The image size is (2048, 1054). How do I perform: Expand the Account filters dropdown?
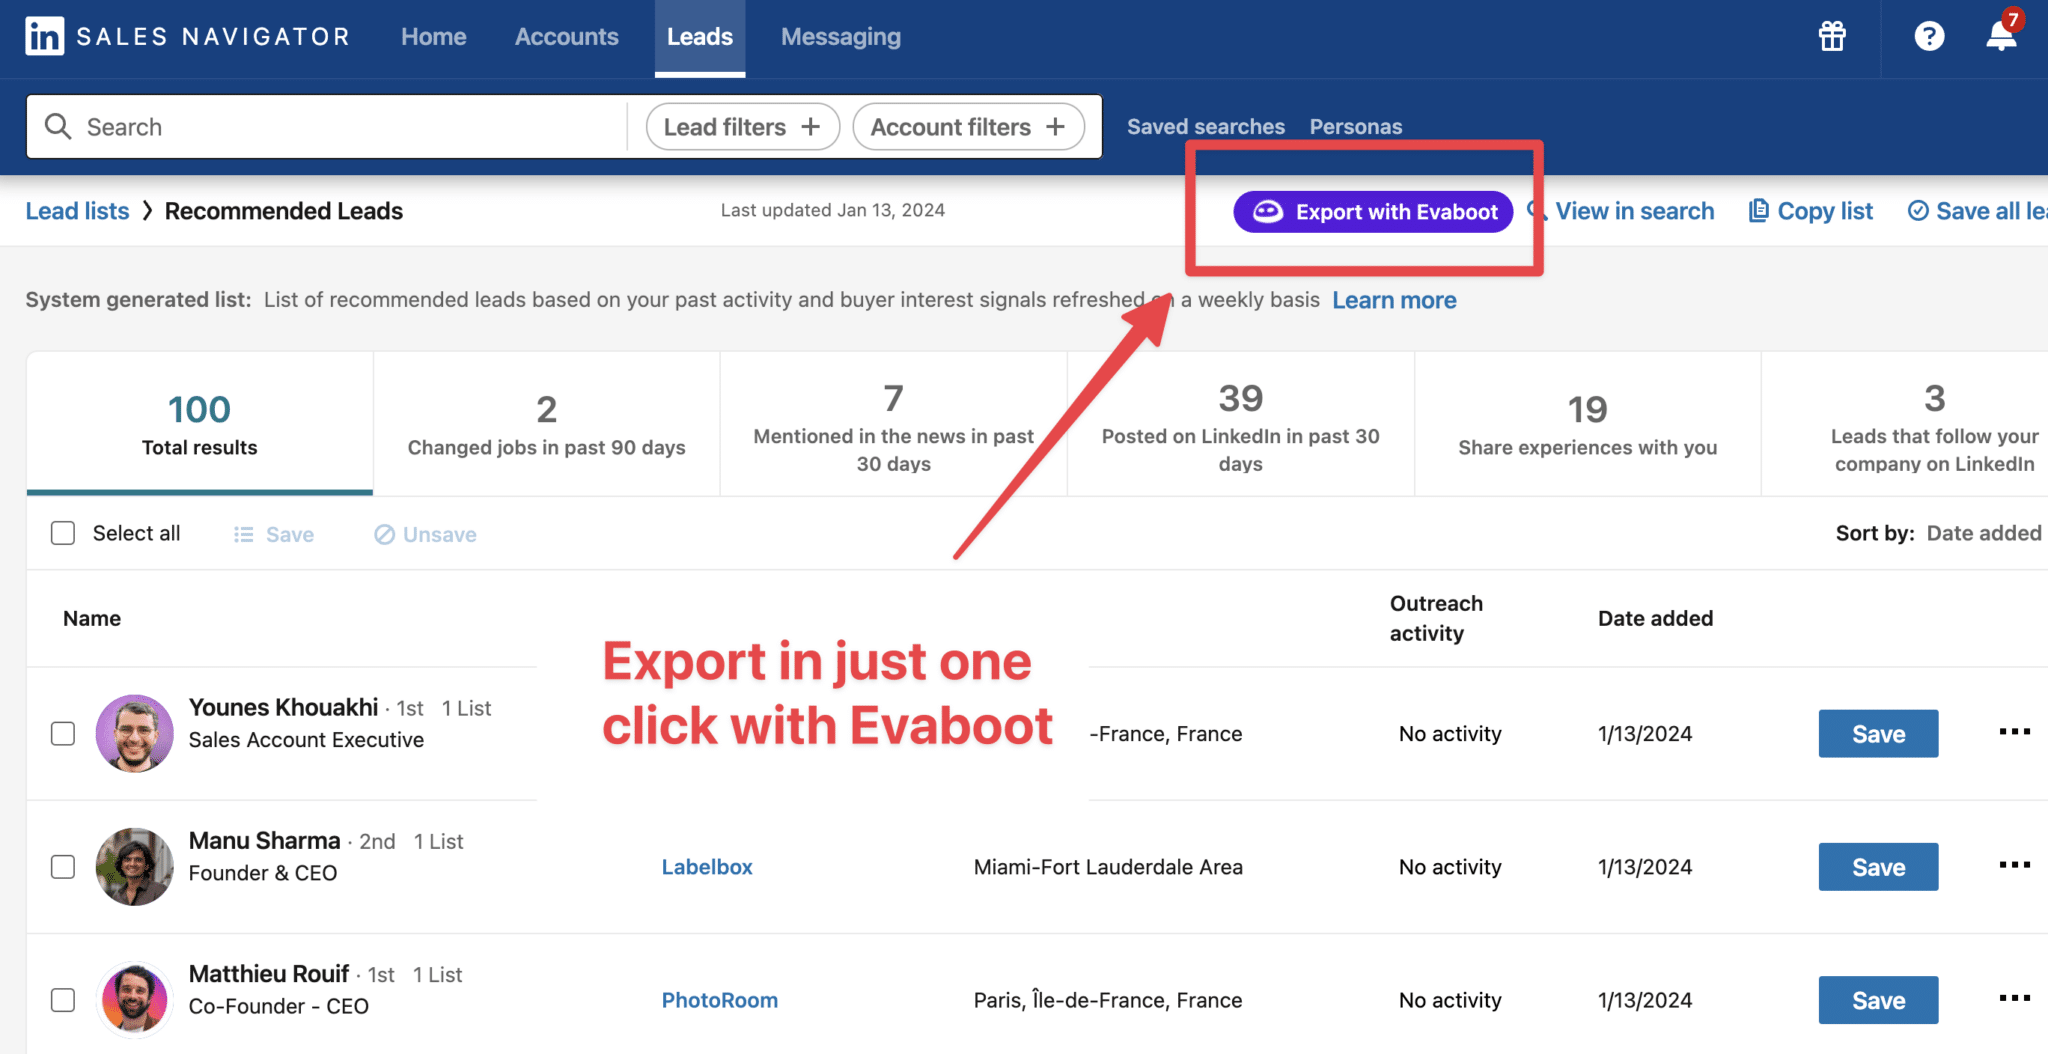(x=966, y=126)
